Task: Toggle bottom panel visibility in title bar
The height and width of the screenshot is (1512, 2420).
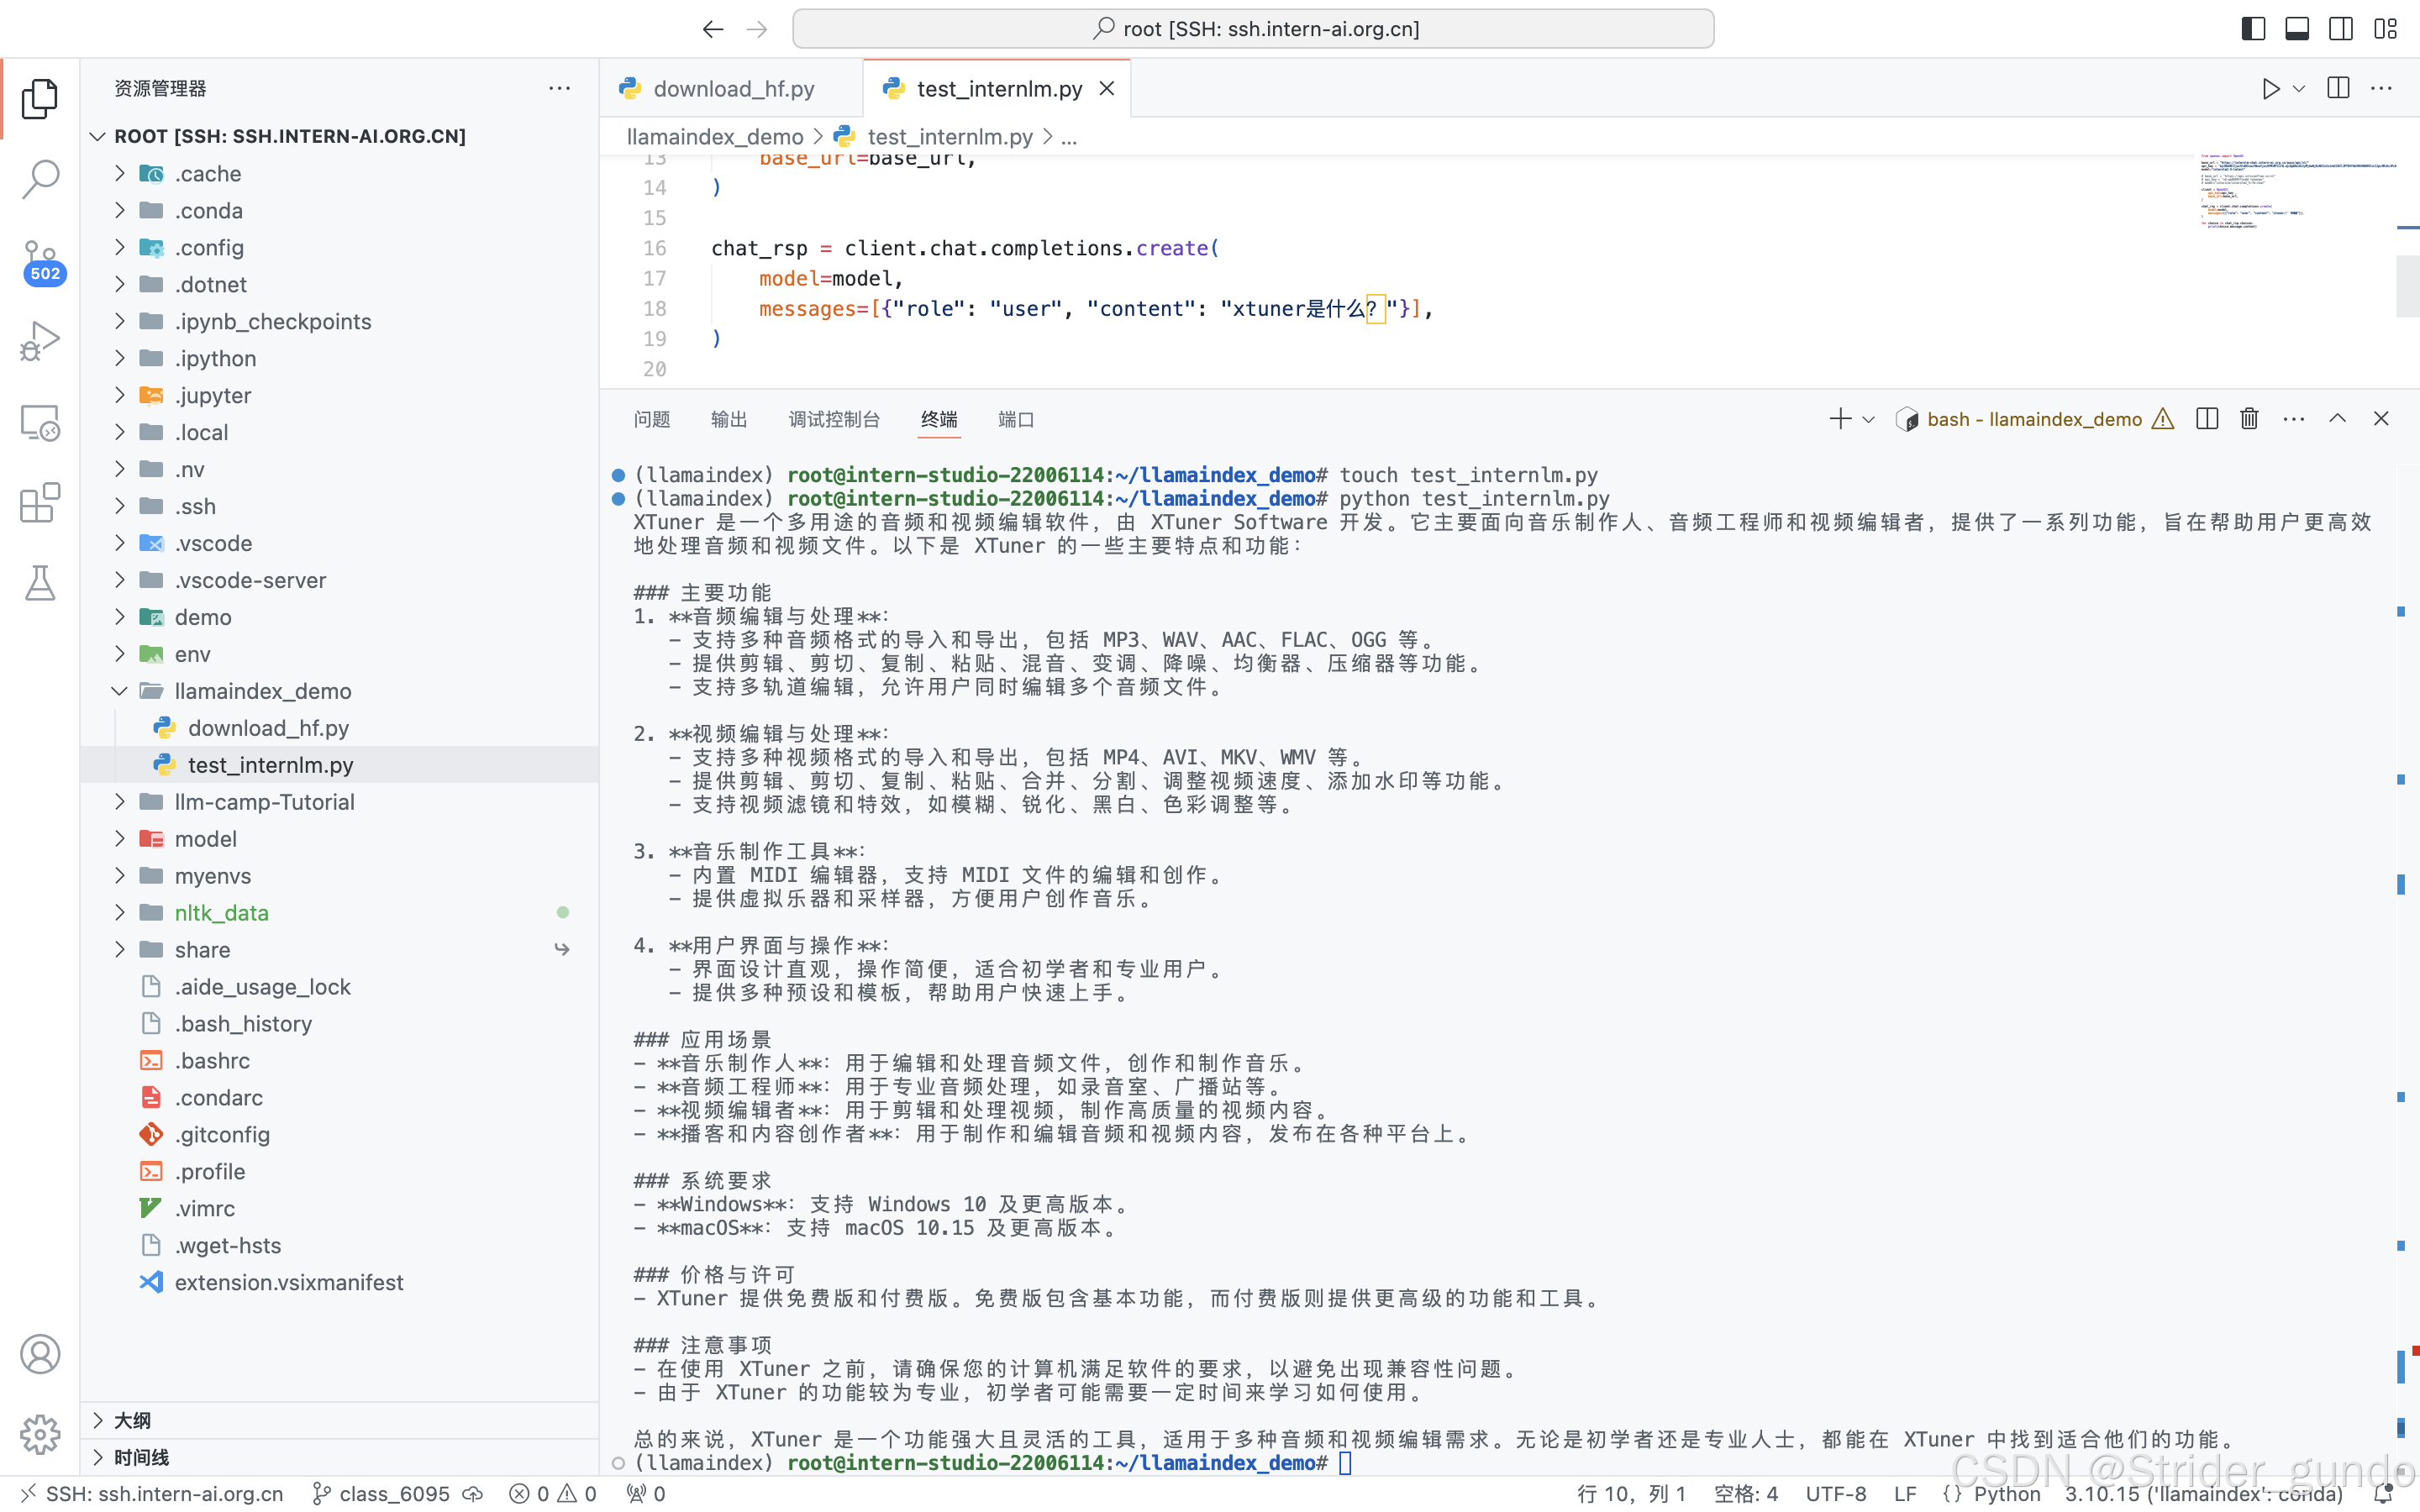Action: (2297, 29)
